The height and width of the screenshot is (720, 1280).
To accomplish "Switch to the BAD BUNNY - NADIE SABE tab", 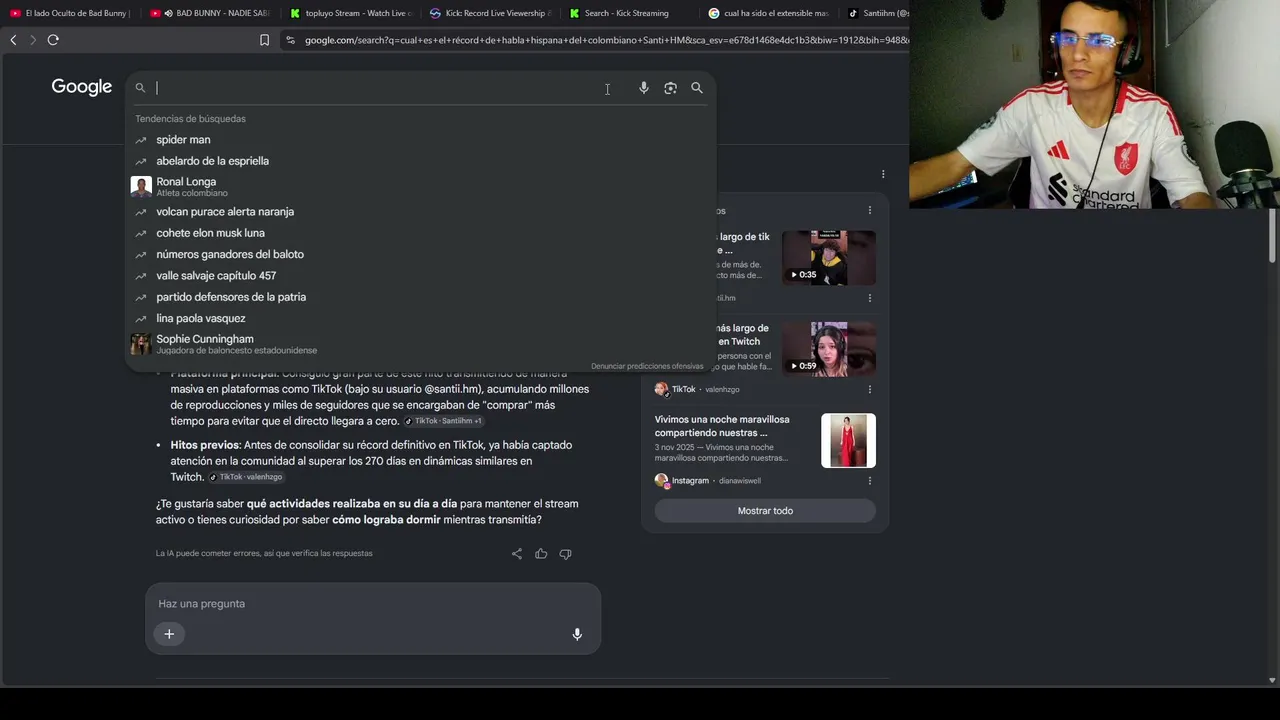I will click(210, 13).
